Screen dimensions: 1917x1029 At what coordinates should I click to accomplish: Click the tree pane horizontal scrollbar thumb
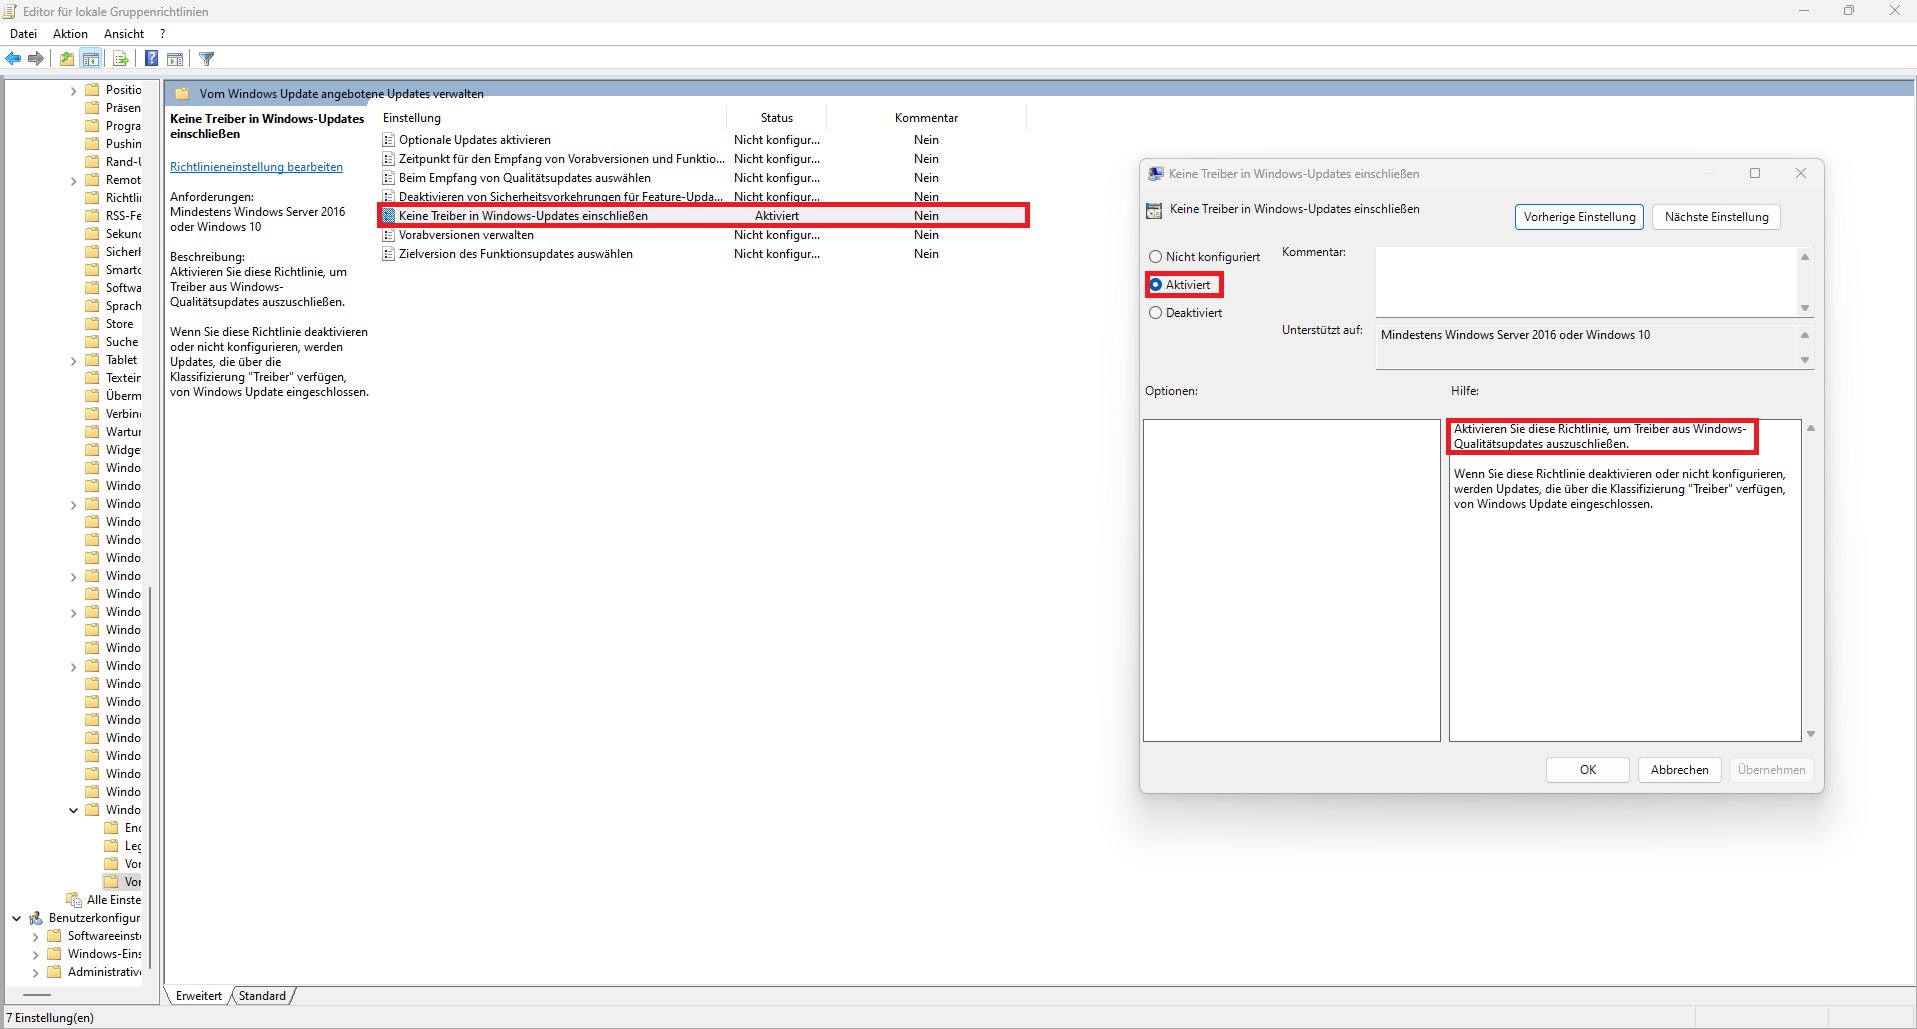pos(37,995)
